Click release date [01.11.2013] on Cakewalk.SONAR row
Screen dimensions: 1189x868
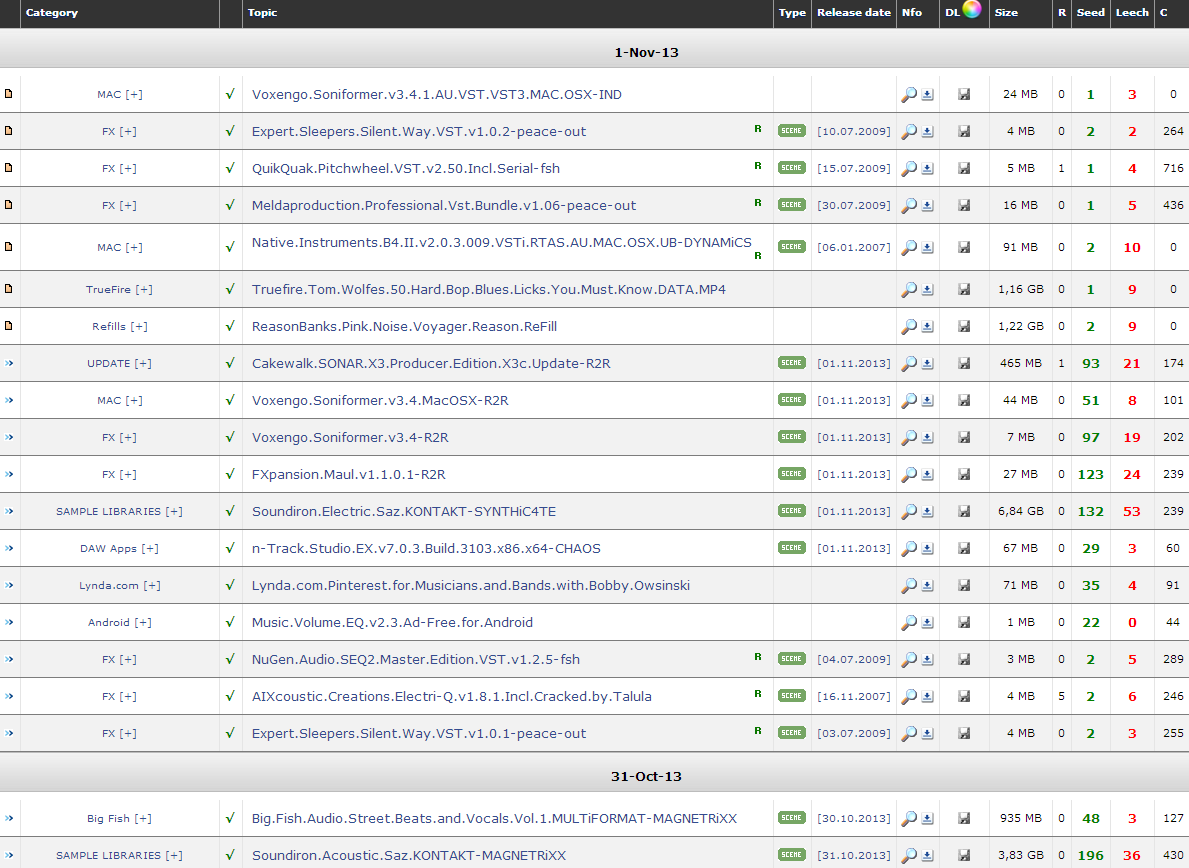pyautogui.click(x=854, y=364)
